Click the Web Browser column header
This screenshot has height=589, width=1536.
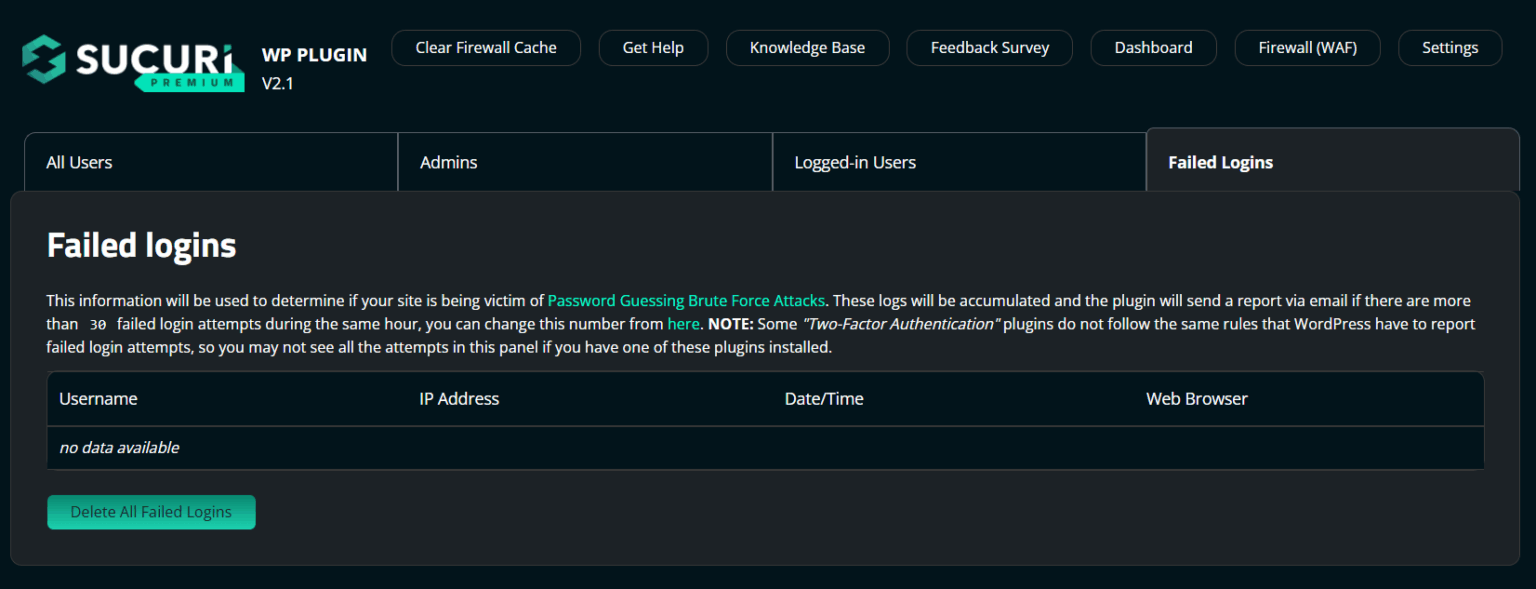tap(1196, 398)
